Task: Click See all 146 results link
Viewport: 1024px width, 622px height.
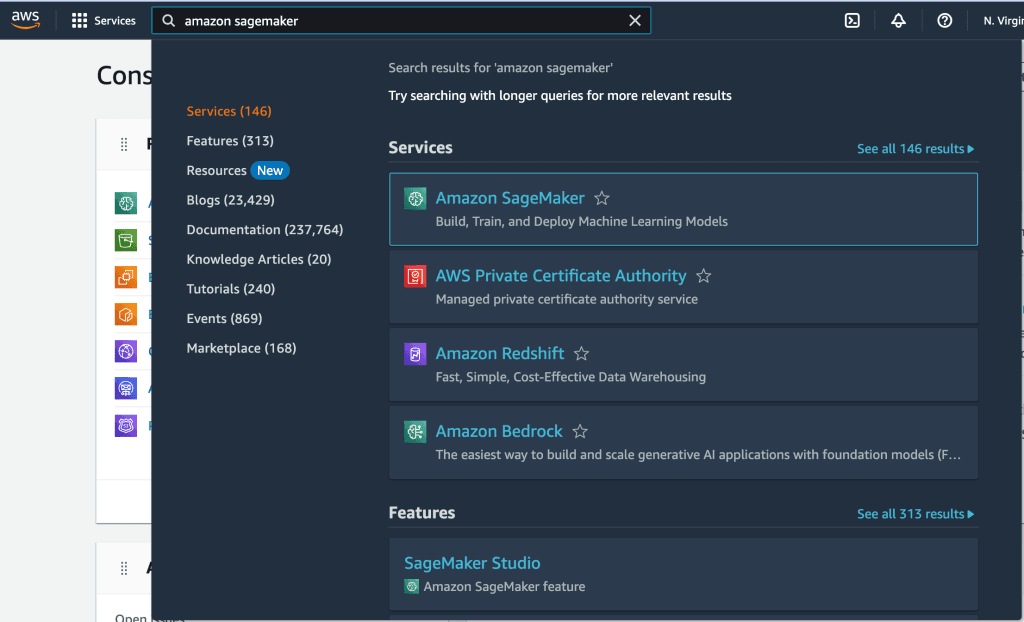Action: [916, 149]
